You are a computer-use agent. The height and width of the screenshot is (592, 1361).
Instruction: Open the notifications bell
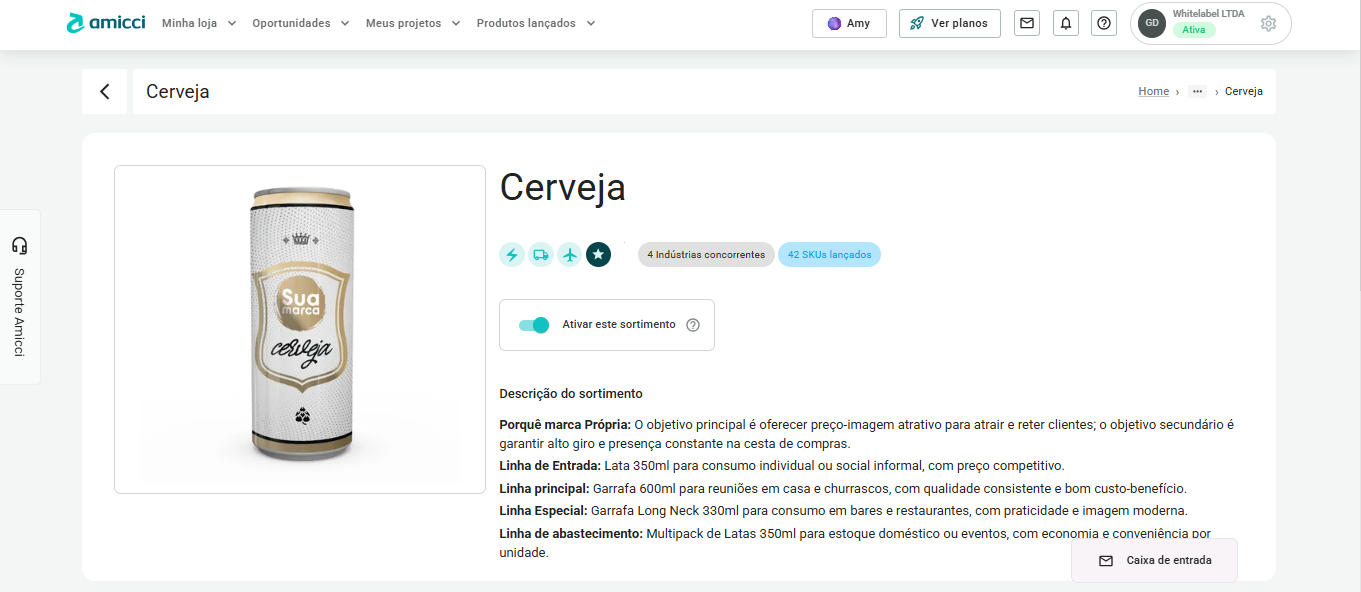(1066, 23)
